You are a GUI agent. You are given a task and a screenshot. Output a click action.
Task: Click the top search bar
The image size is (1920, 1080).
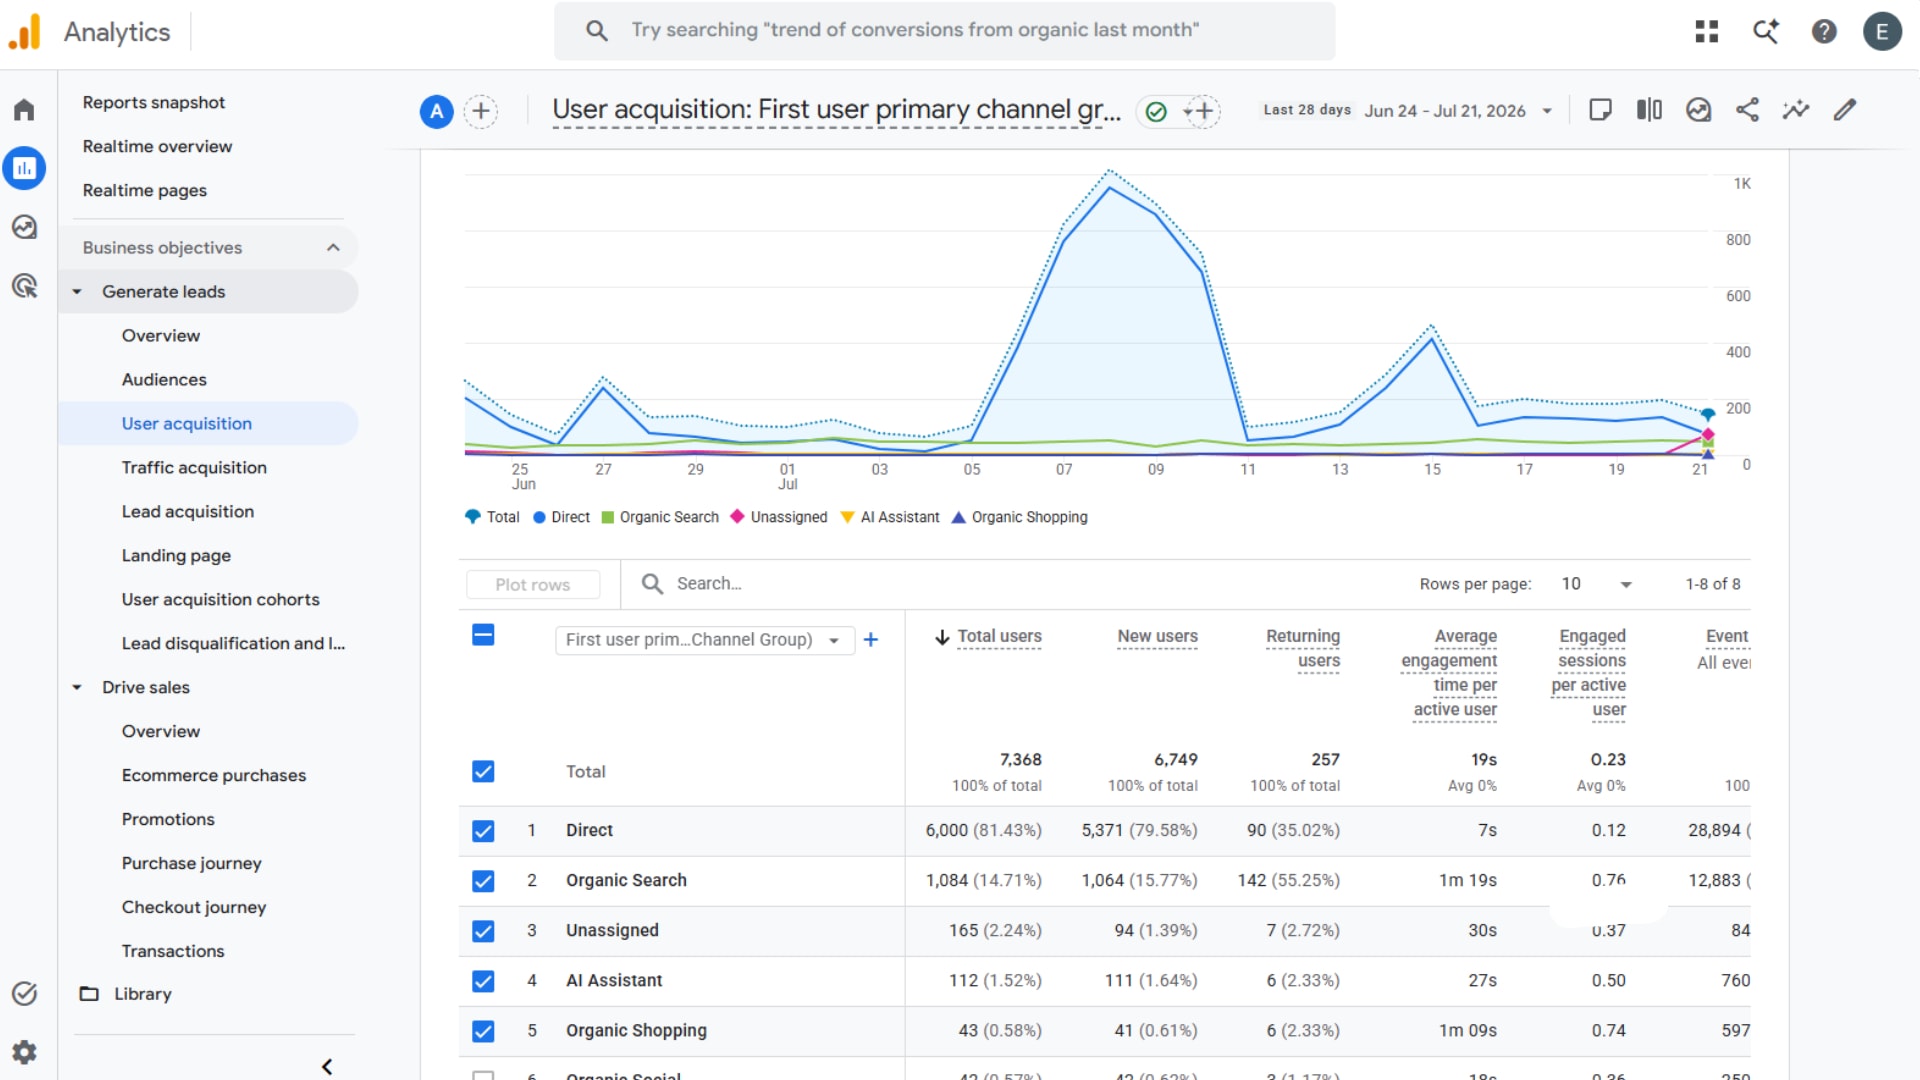click(x=944, y=31)
